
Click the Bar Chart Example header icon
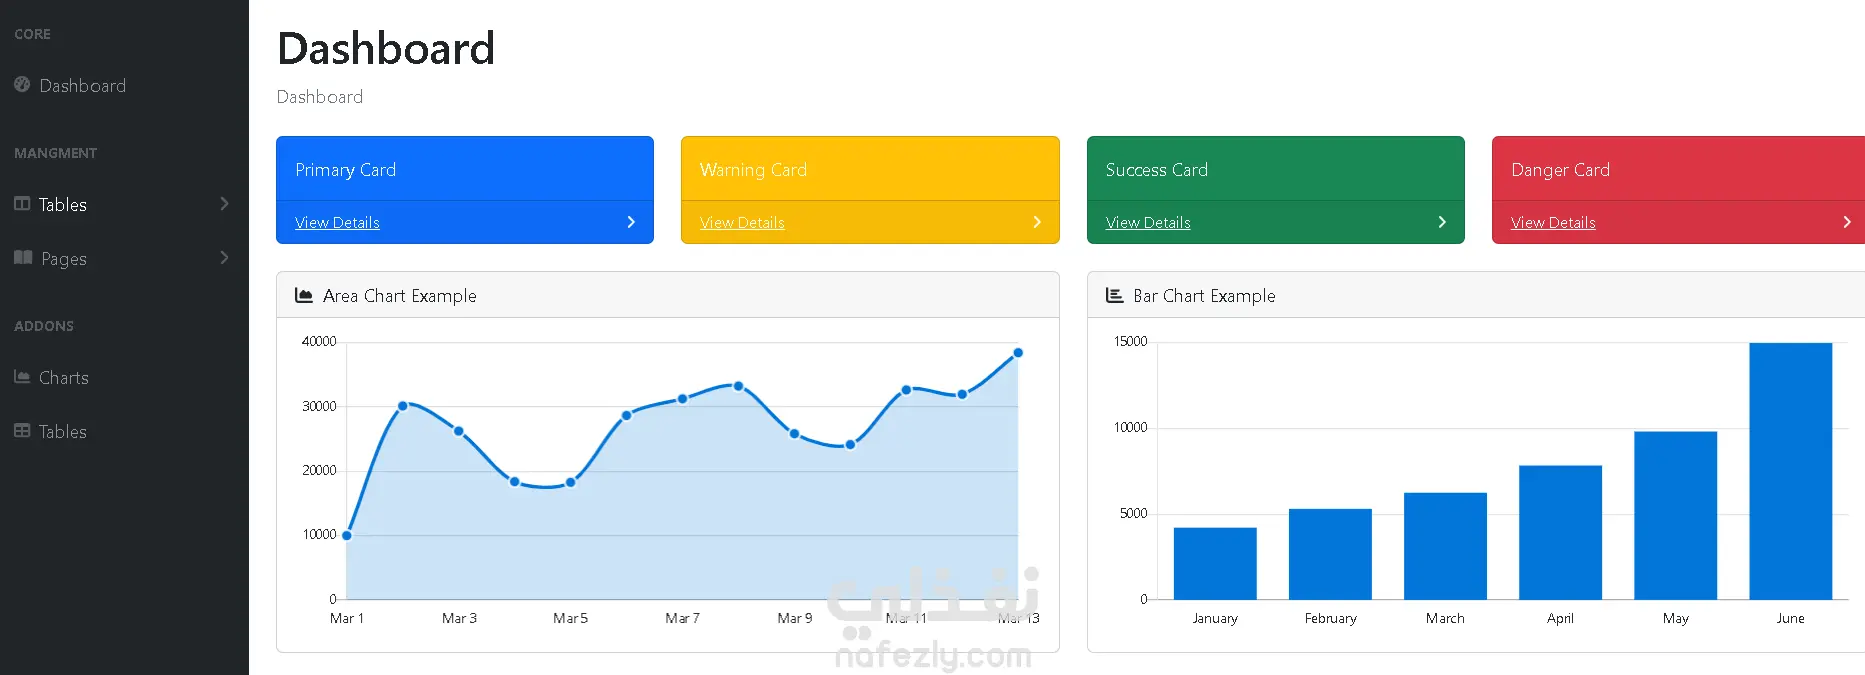(x=1114, y=296)
